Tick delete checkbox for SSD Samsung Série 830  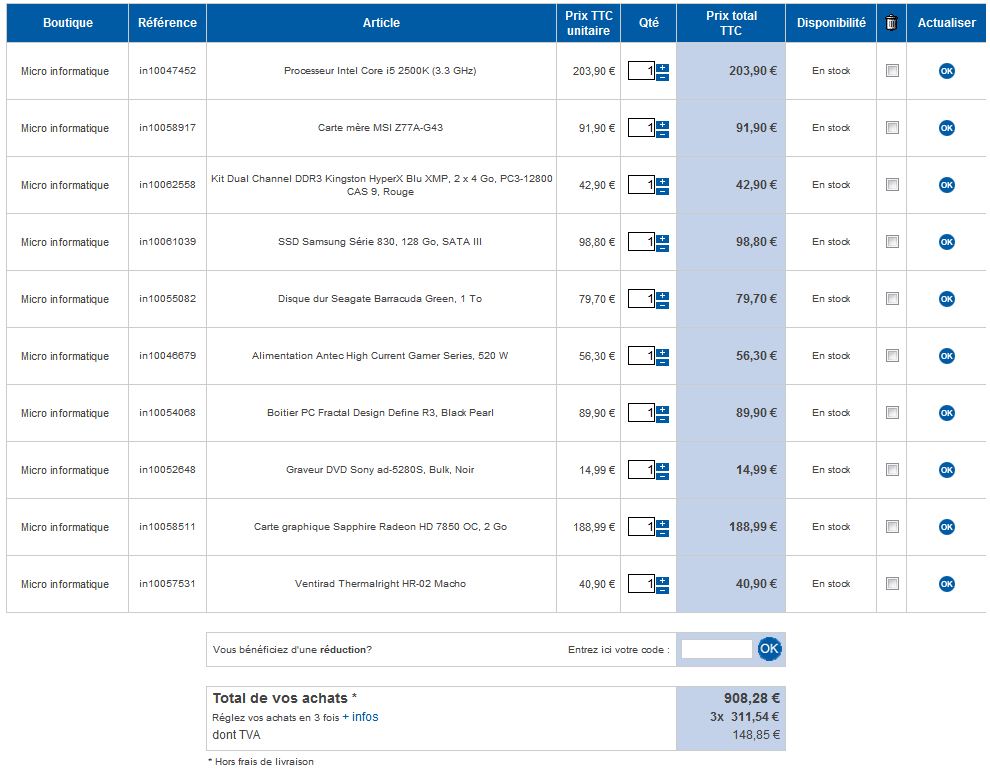[892, 242]
